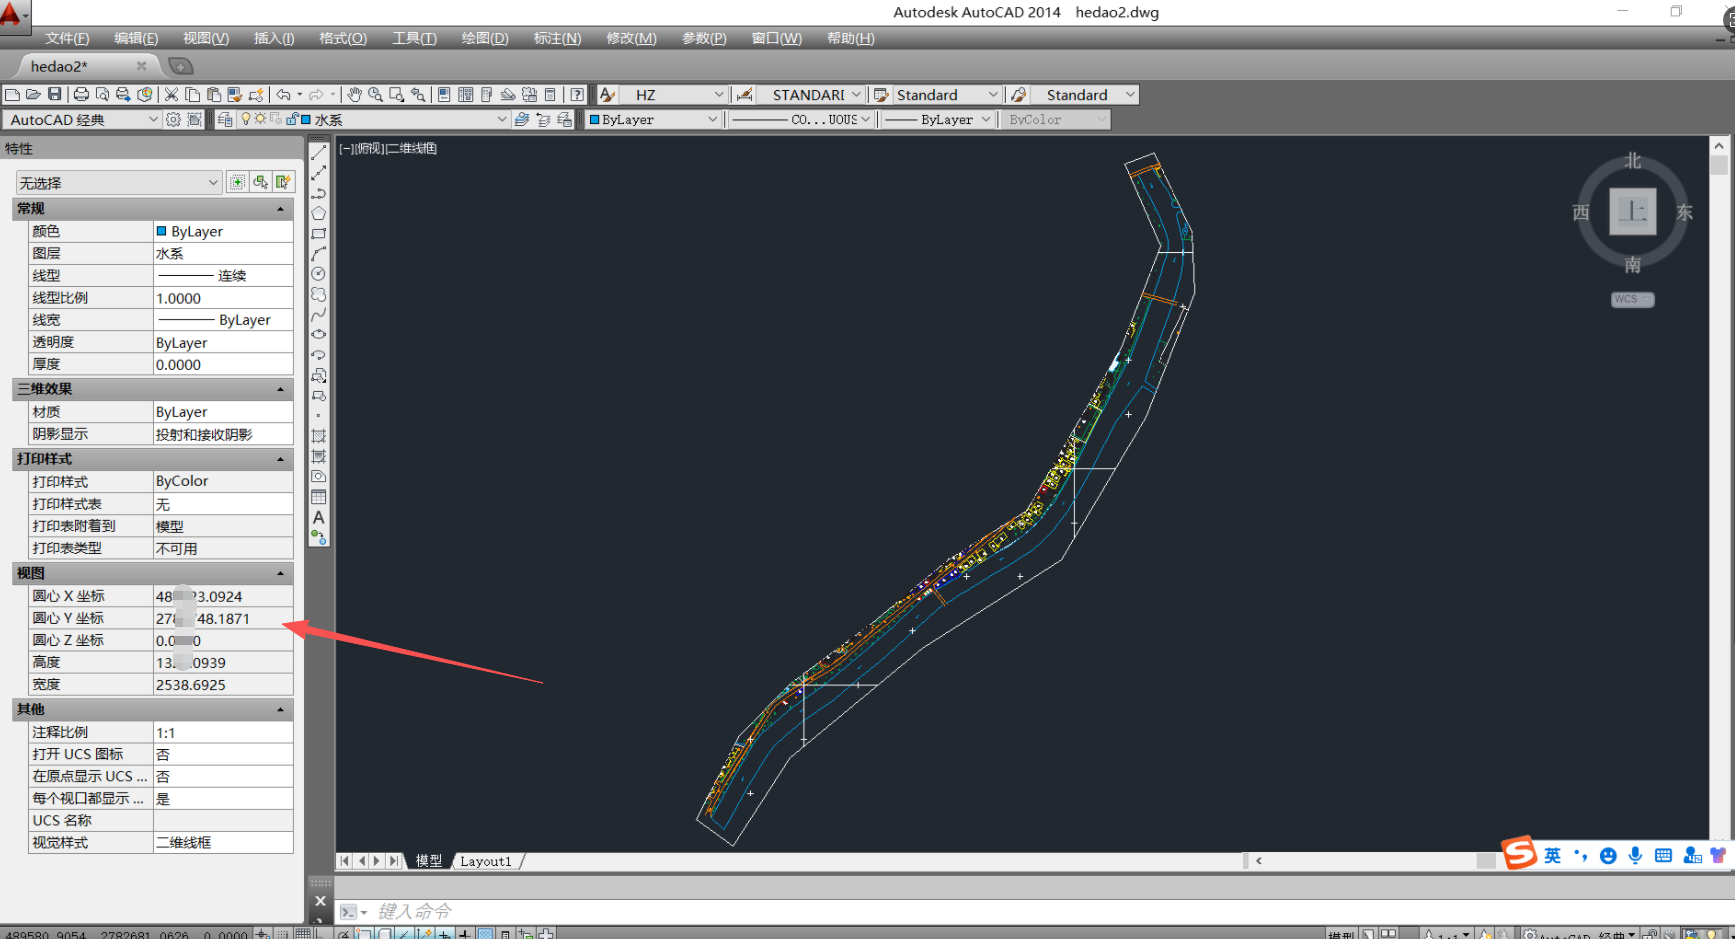Click the Cut scissors icon
Viewport: 1735px width, 939px height.
[x=171, y=95]
